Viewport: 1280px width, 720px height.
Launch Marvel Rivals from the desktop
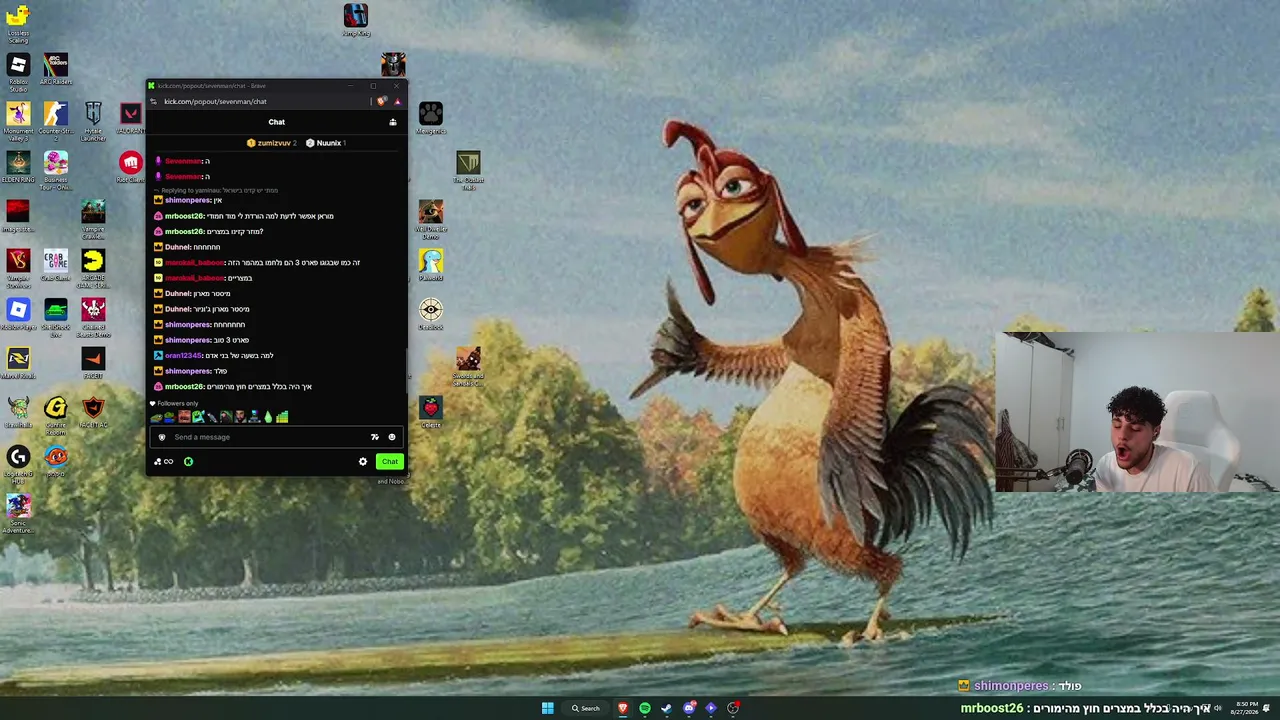coord(18,364)
